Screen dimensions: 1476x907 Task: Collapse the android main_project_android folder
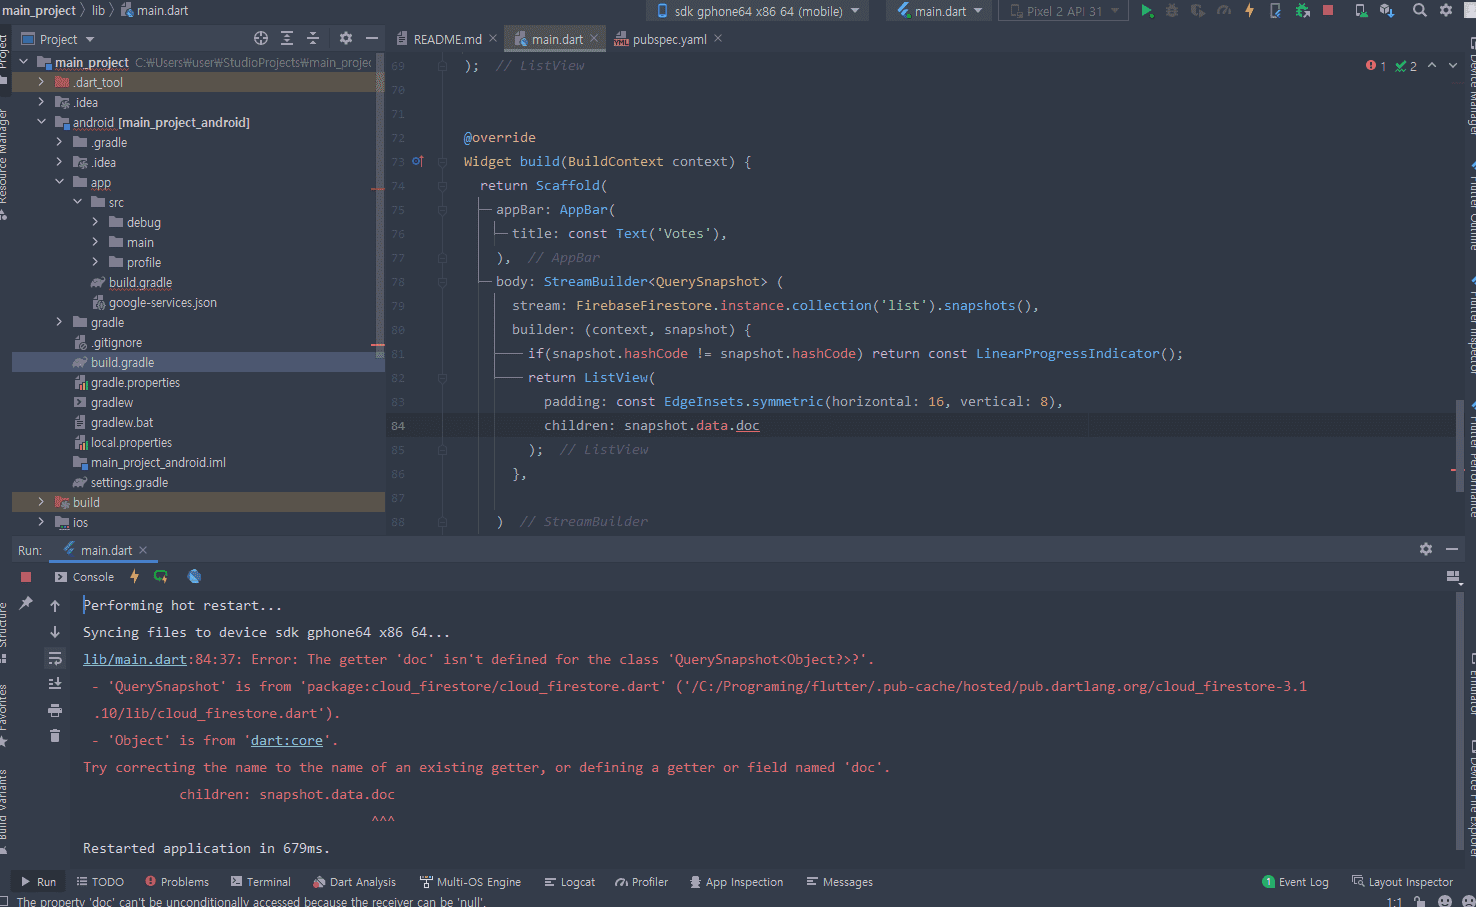coord(41,122)
